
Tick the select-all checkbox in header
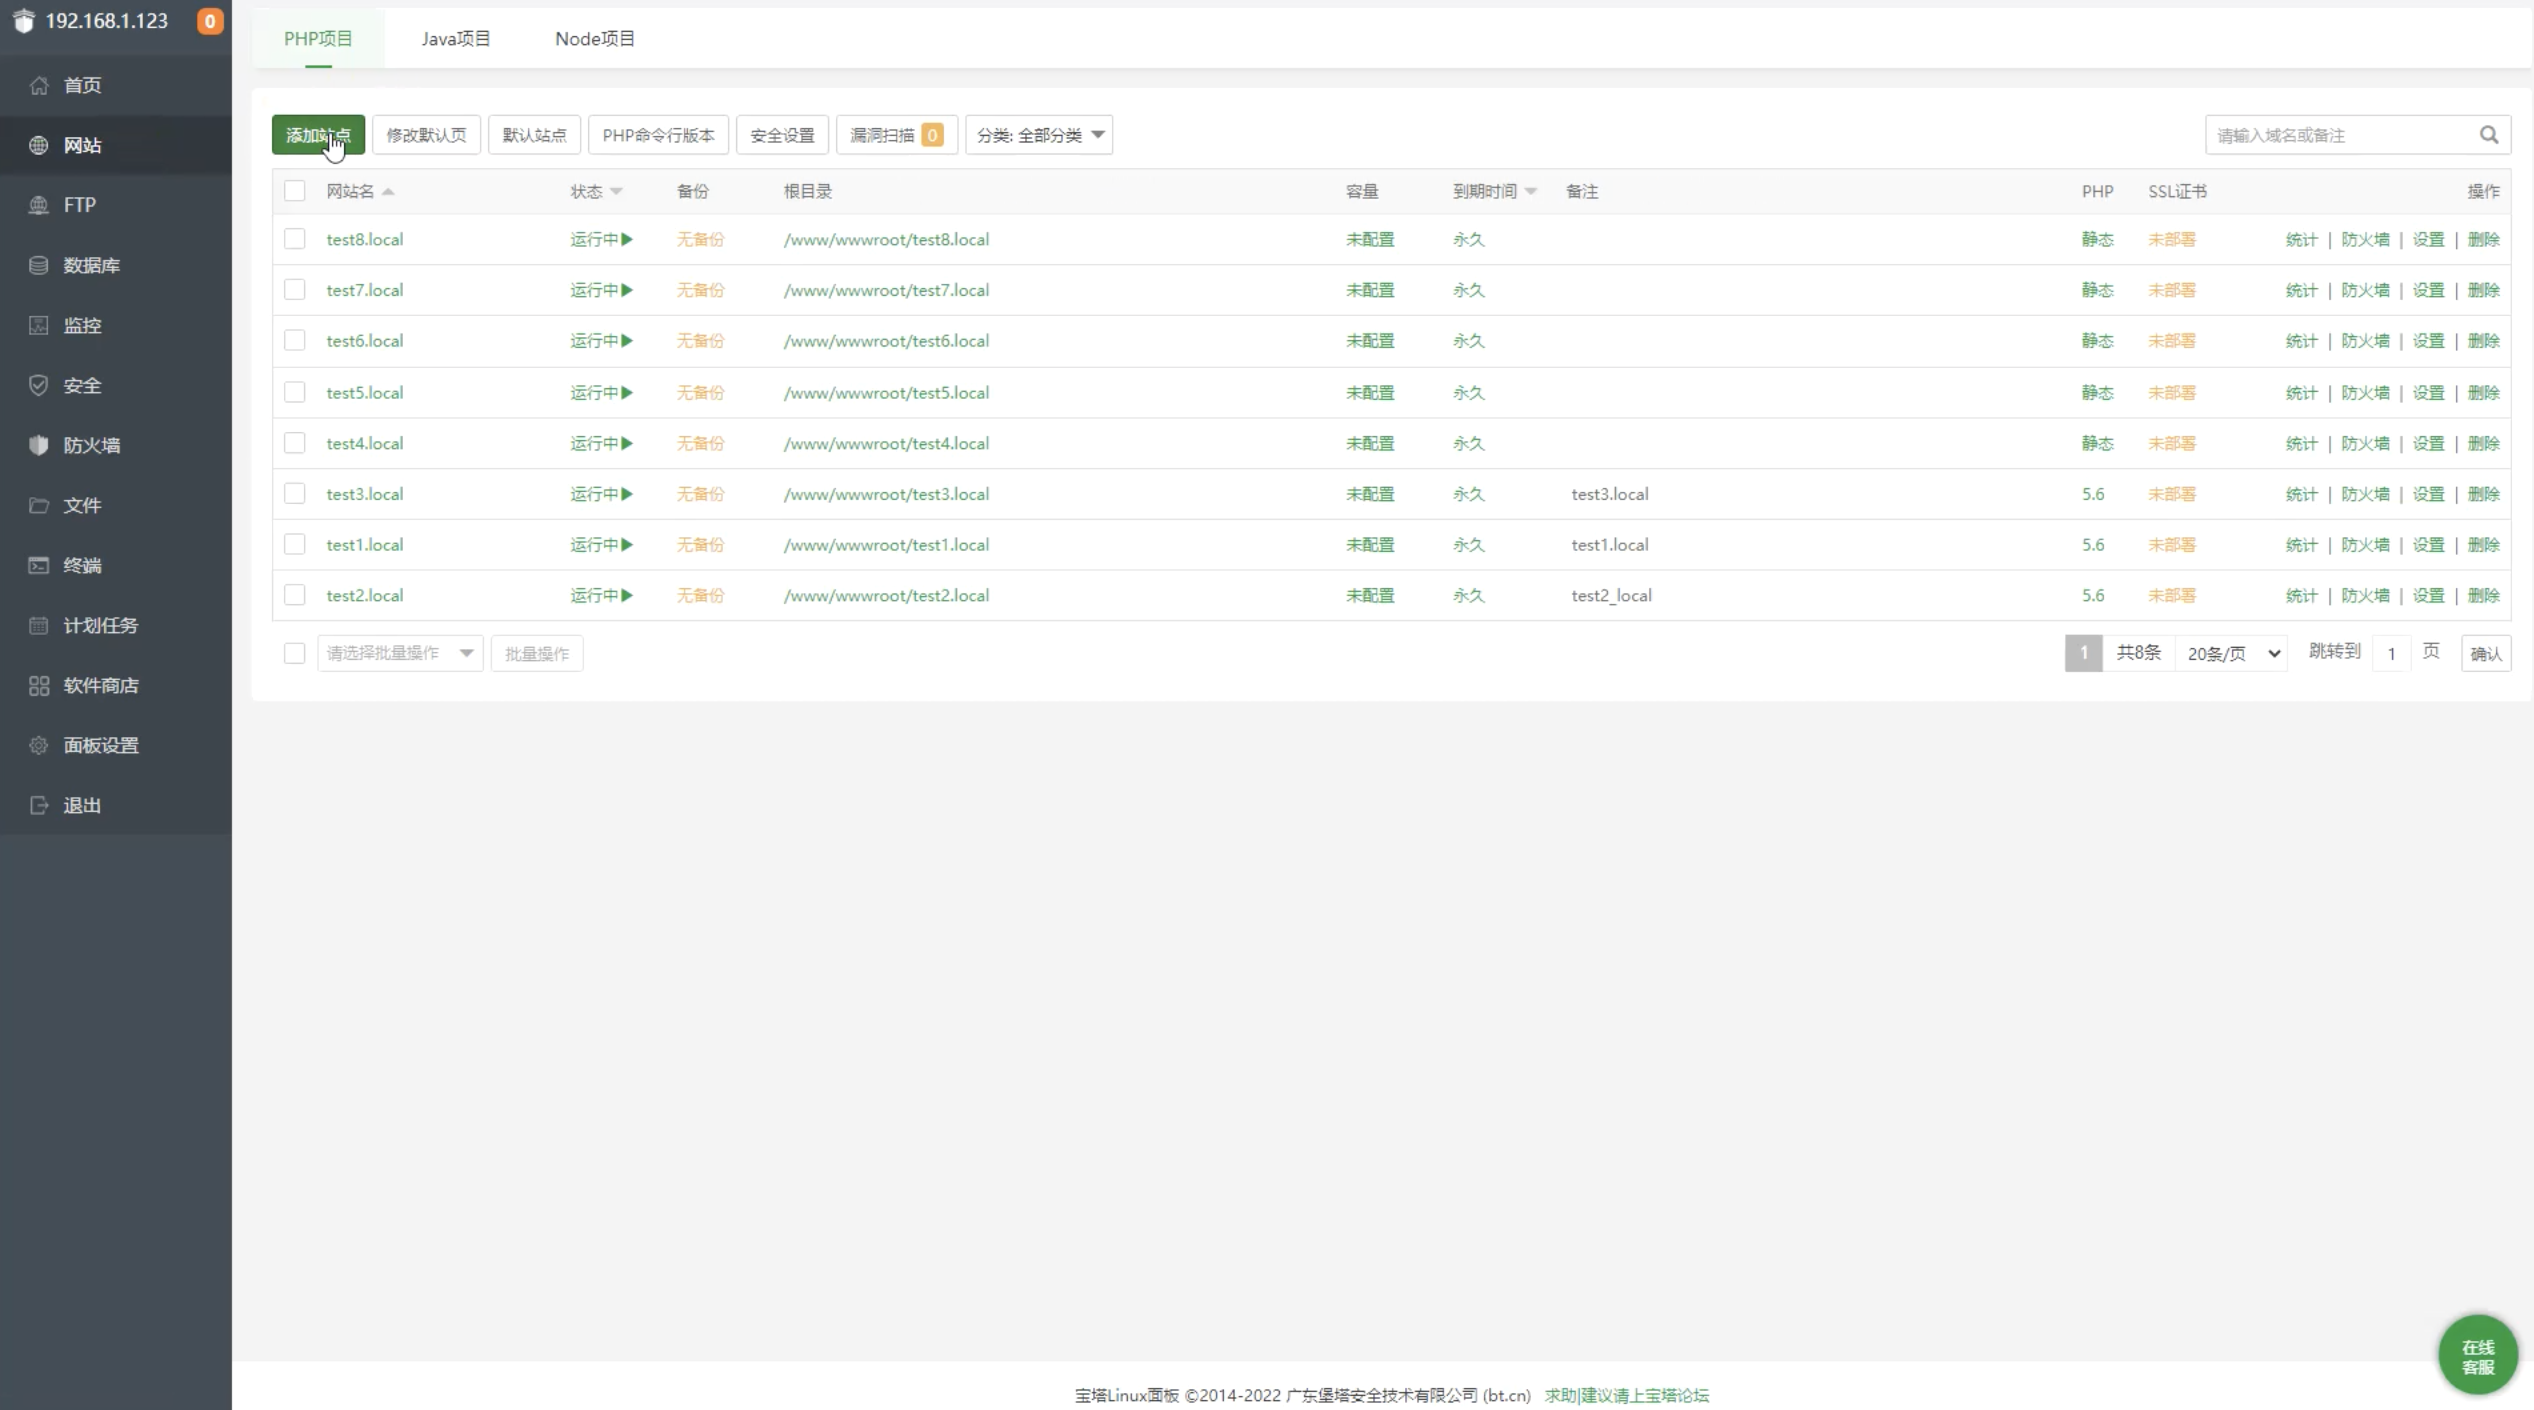coord(294,191)
